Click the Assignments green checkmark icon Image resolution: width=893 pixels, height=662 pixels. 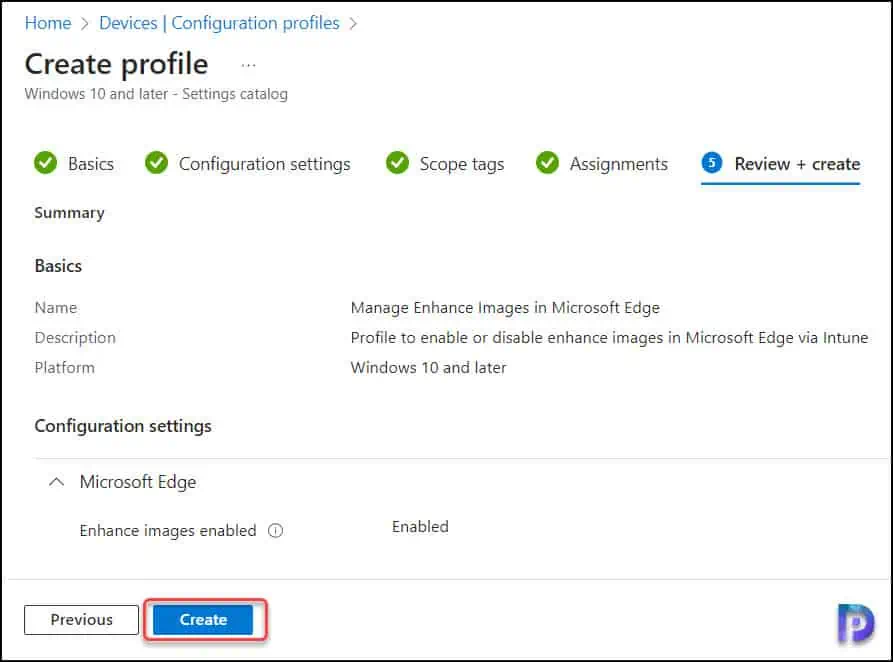tap(547, 163)
